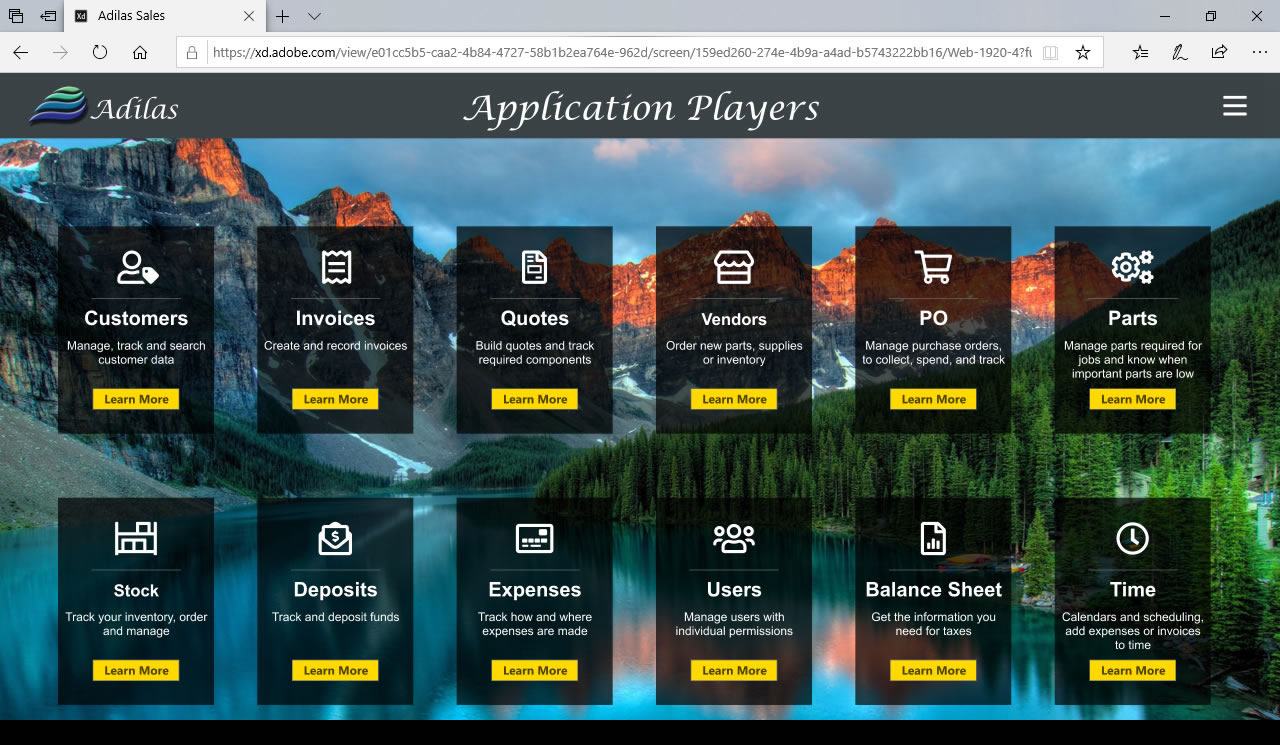1280x745 pixels.
Task: Open the hamburger menu in header
Action: click(1235, 107)
